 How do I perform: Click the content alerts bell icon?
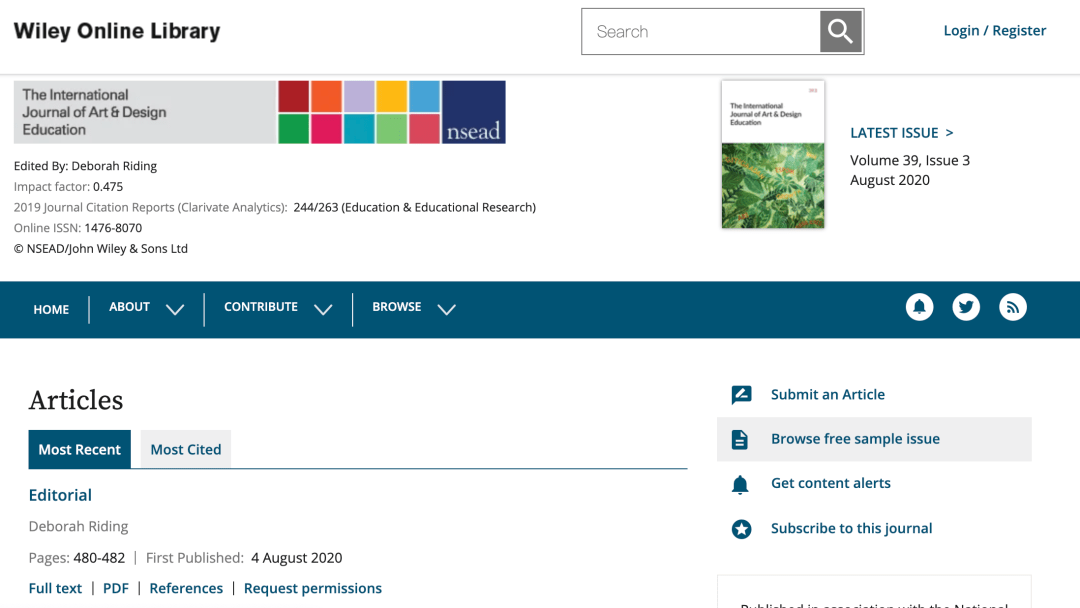740,485
